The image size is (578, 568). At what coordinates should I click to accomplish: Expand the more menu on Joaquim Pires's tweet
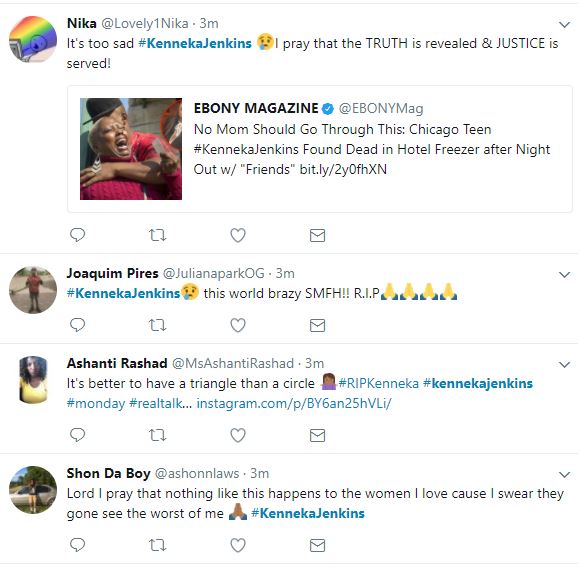[564, 275]
